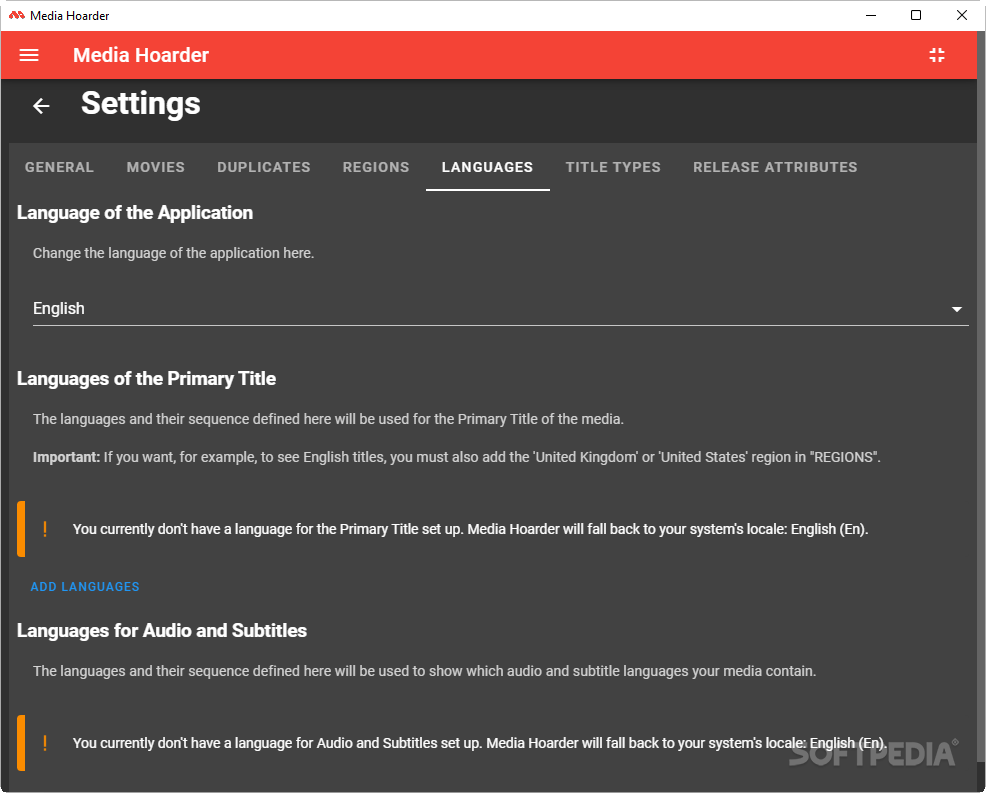Go to the Regions tab

pyautogui.click(x=375, y=167)
